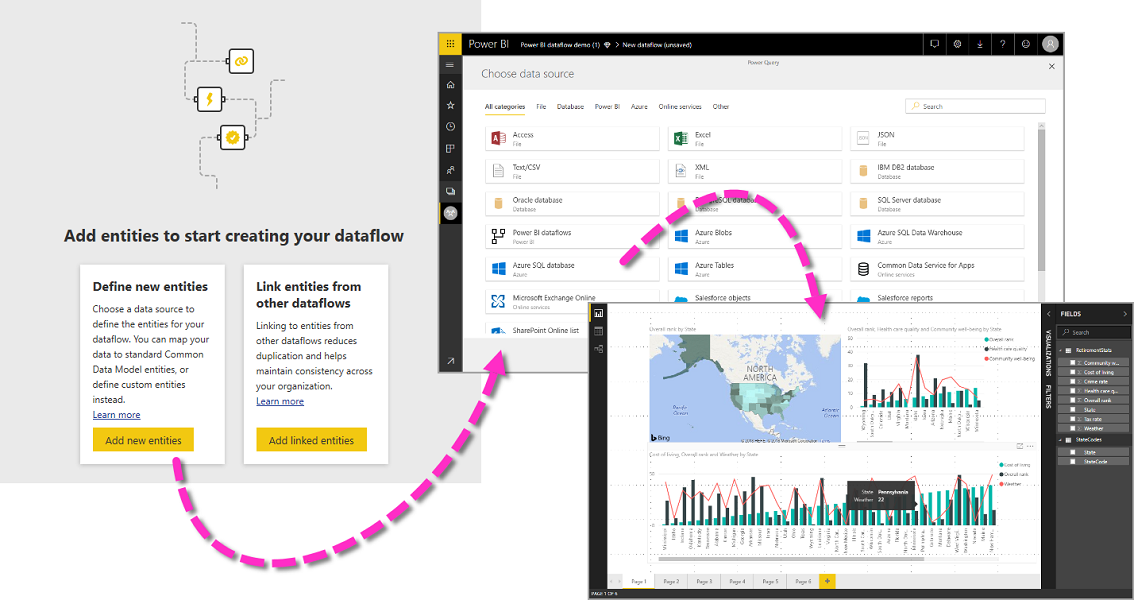Screen dimensions: 1134x600
Task: Open Workspaces icon in Power BI sidebar
Action: tap(450, 192)
